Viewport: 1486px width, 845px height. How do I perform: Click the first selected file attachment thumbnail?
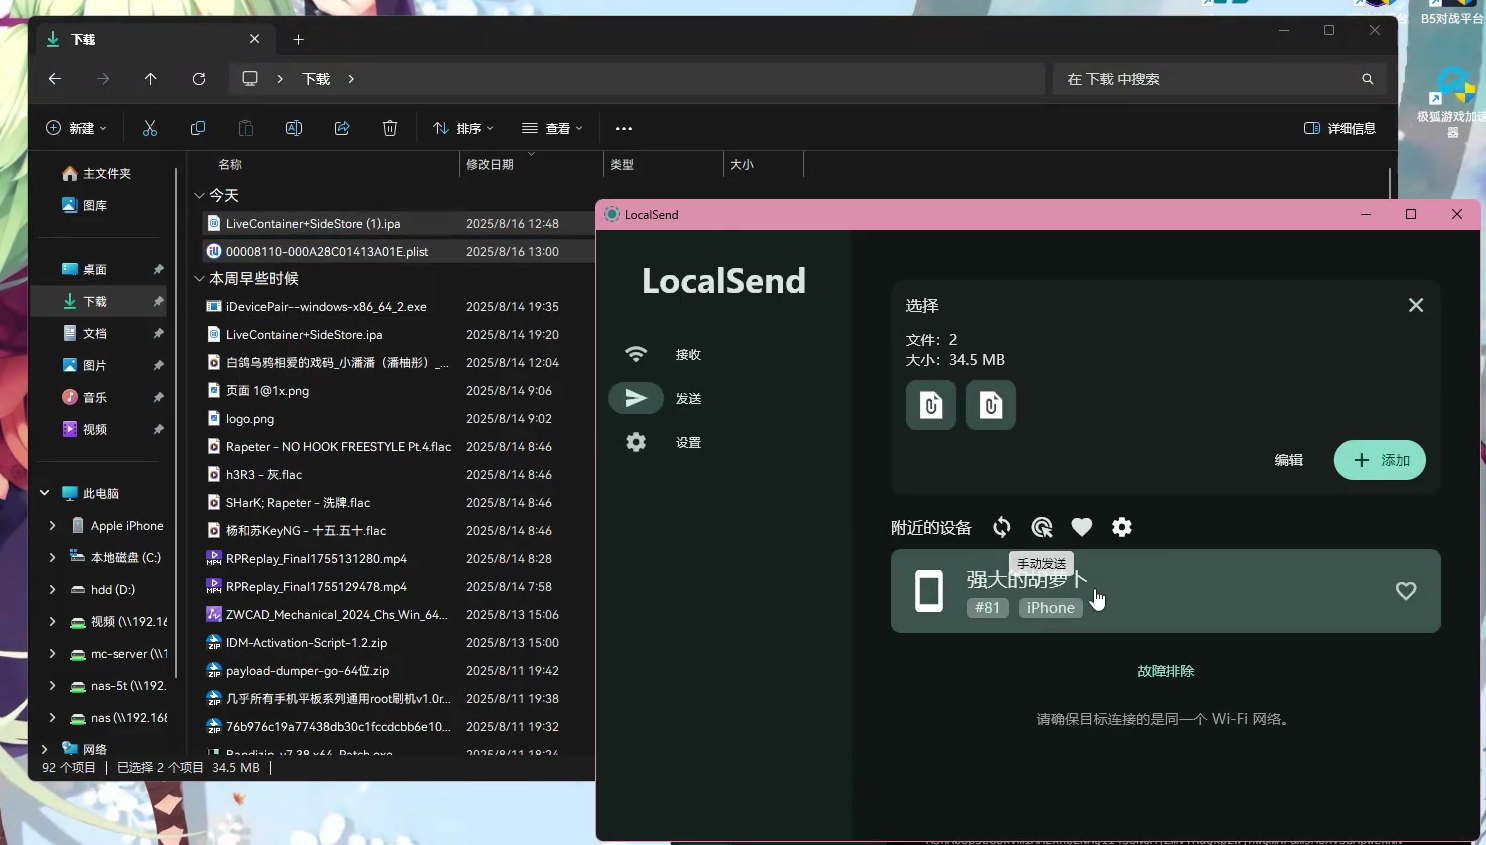(930, 405)
